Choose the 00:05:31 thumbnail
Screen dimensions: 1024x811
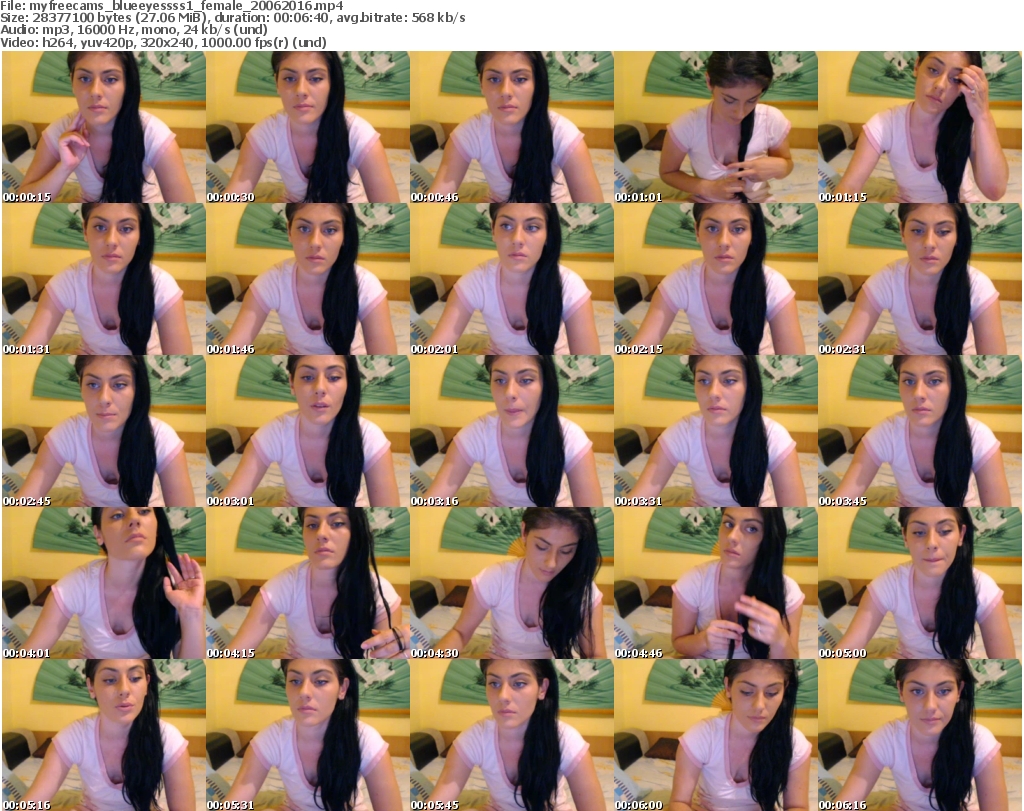(x=308, y=735)
